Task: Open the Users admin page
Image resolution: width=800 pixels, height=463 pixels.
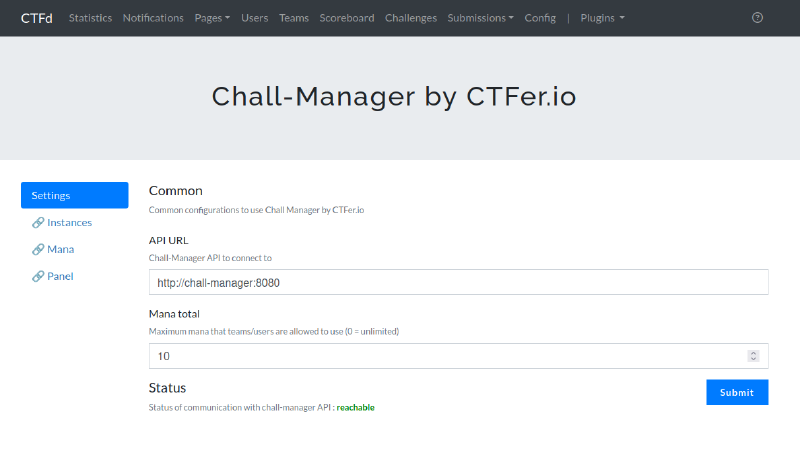Action: point(255,18)
